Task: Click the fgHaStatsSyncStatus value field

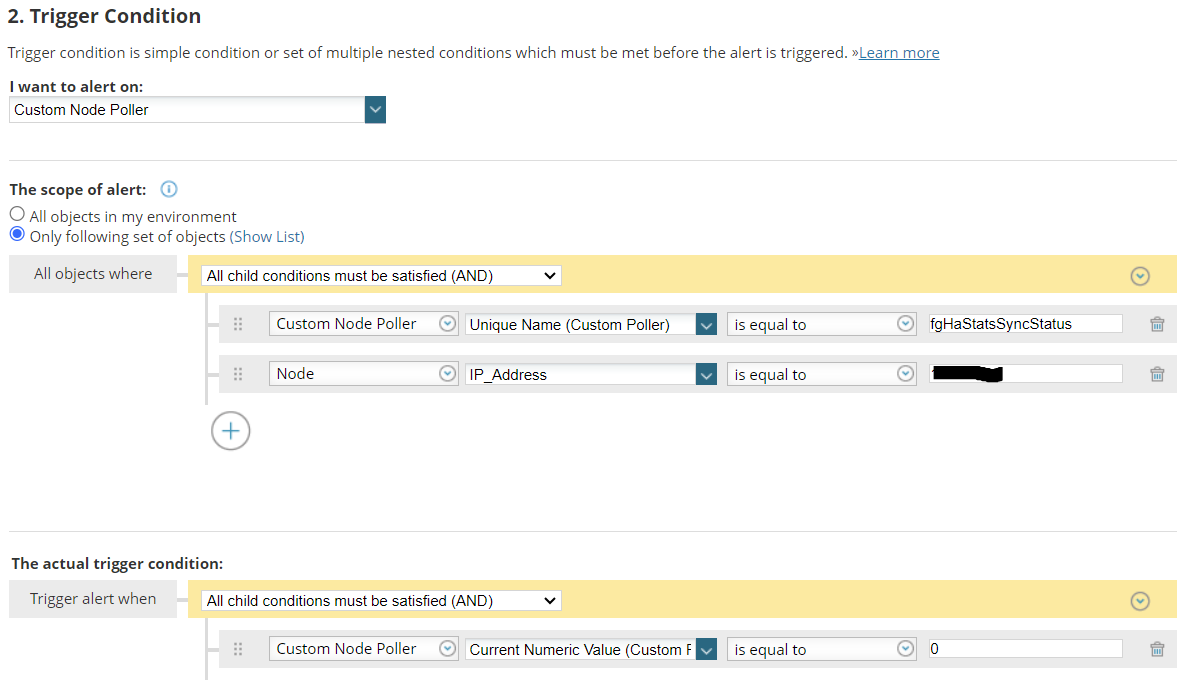Action: pyautogui.click(x=1024, y=324)
